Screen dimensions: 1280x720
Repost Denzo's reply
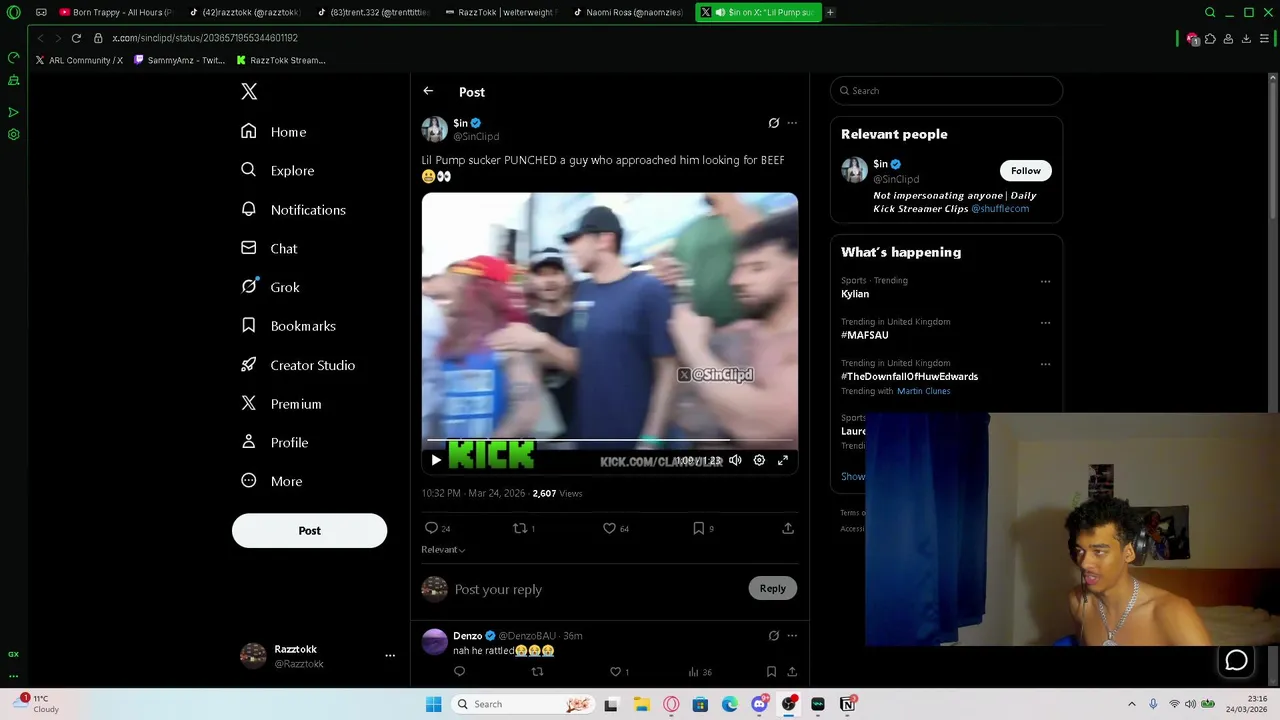[x=537, y=672]
